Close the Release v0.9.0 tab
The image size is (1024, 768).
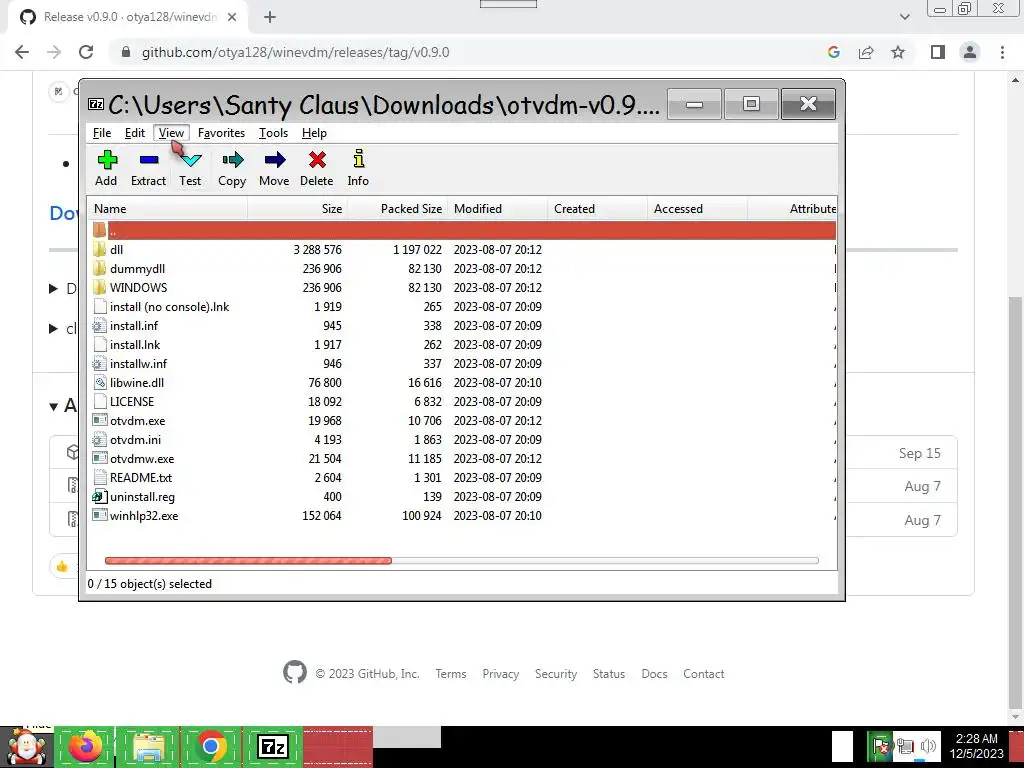coord(232,17)
